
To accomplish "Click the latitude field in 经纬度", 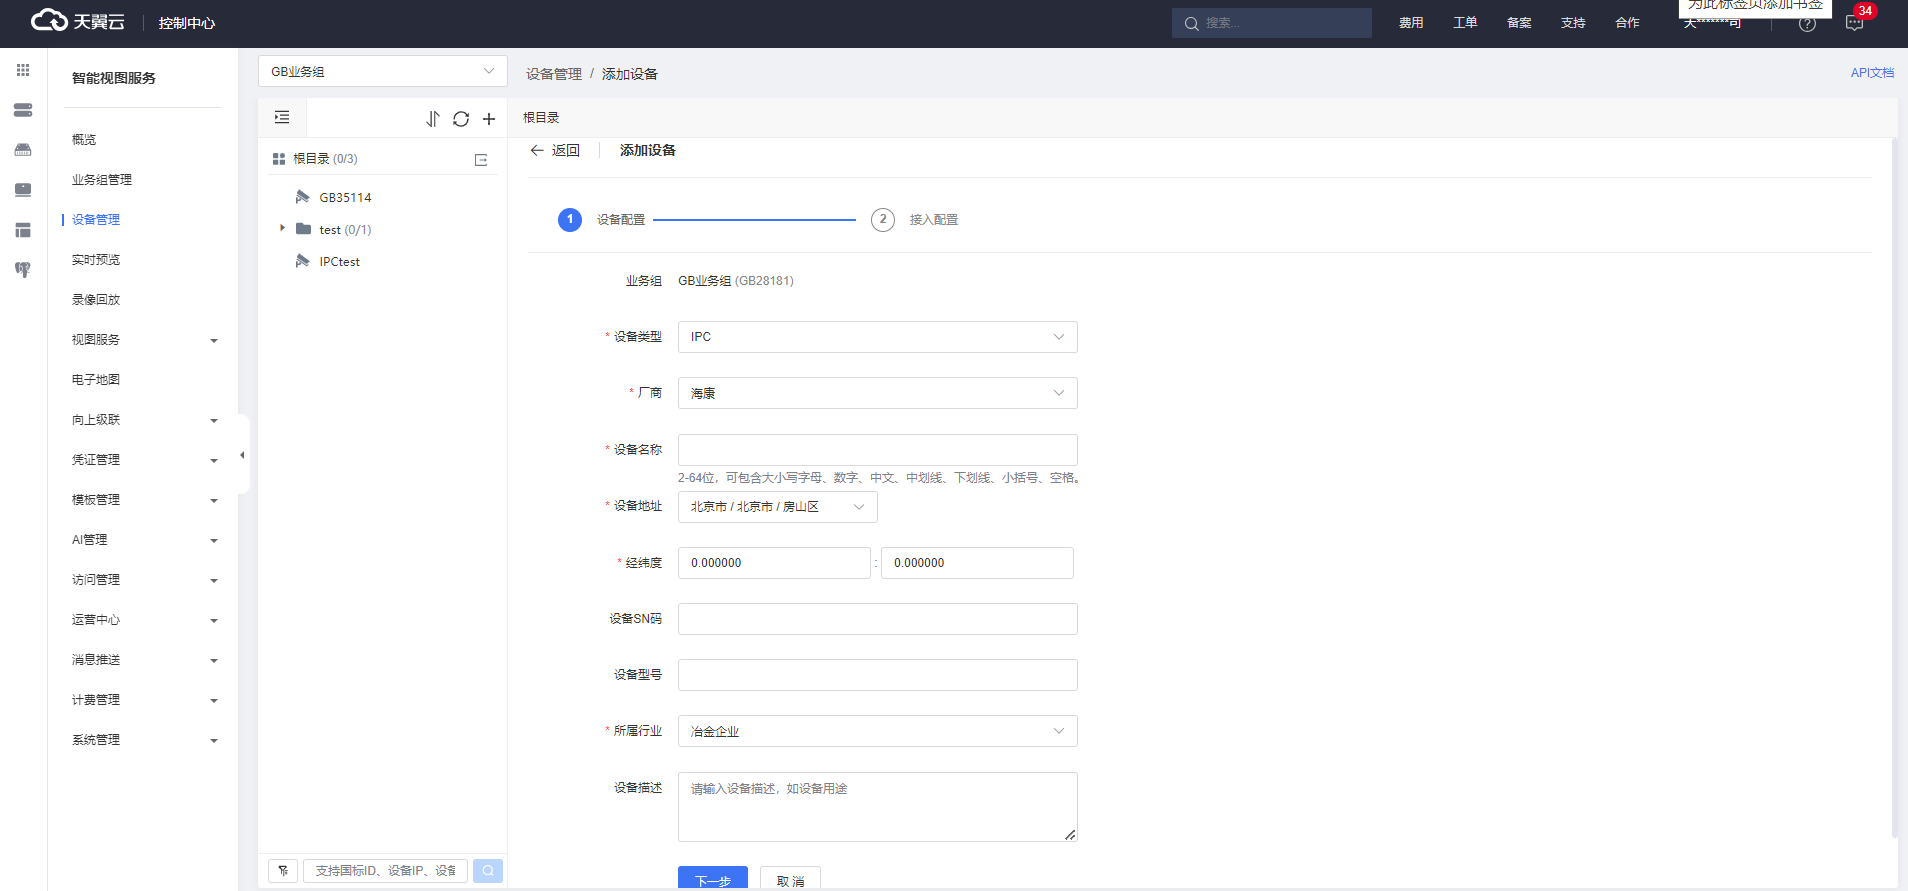I will (x=977, y=563).
